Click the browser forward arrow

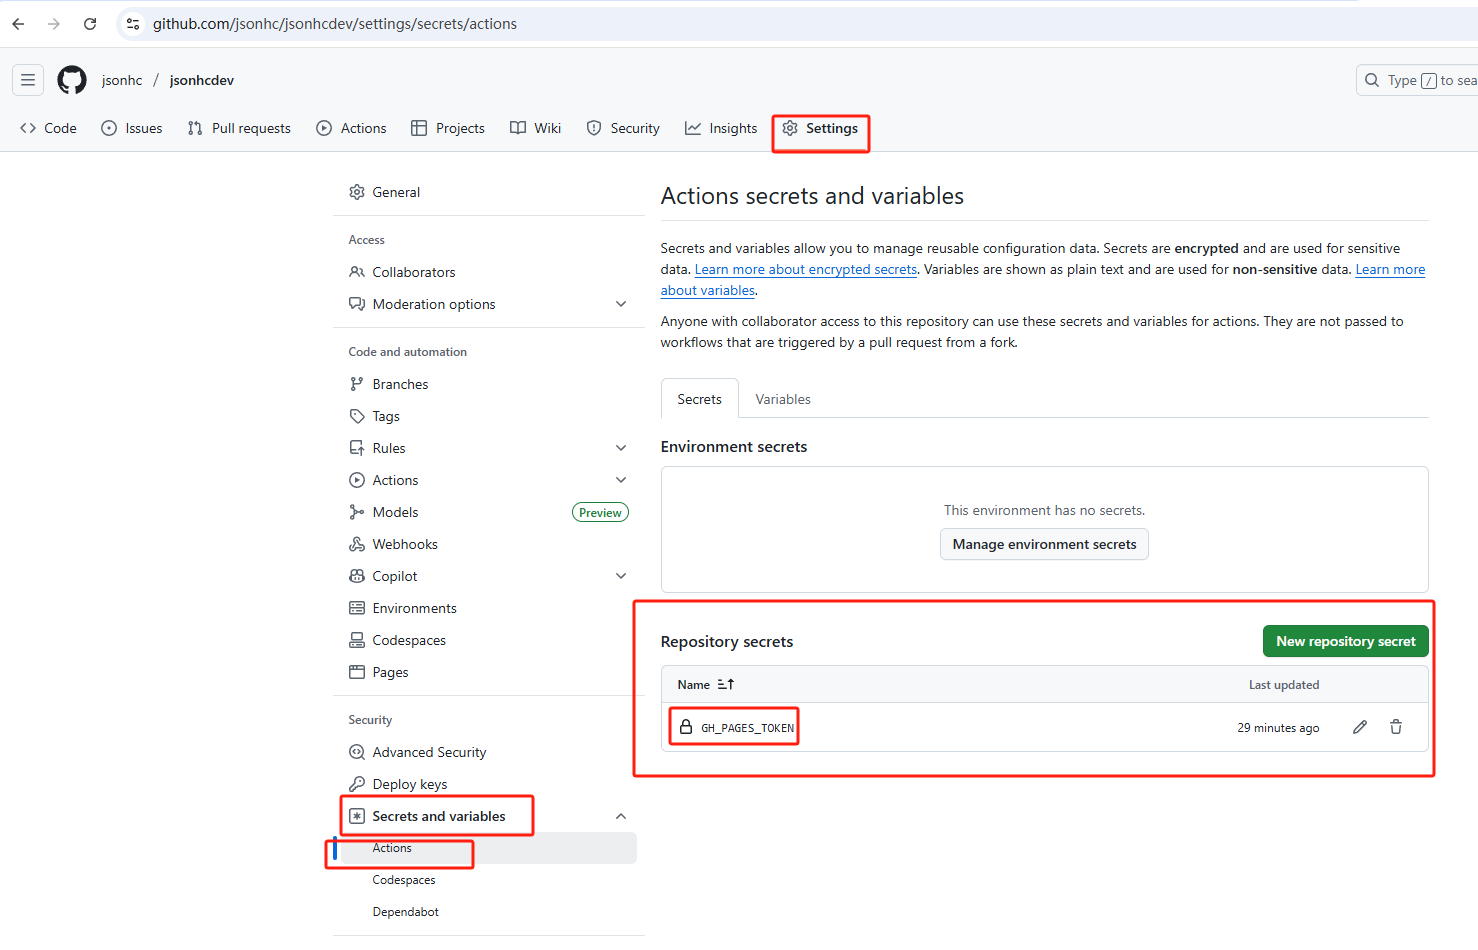[54, 24]
